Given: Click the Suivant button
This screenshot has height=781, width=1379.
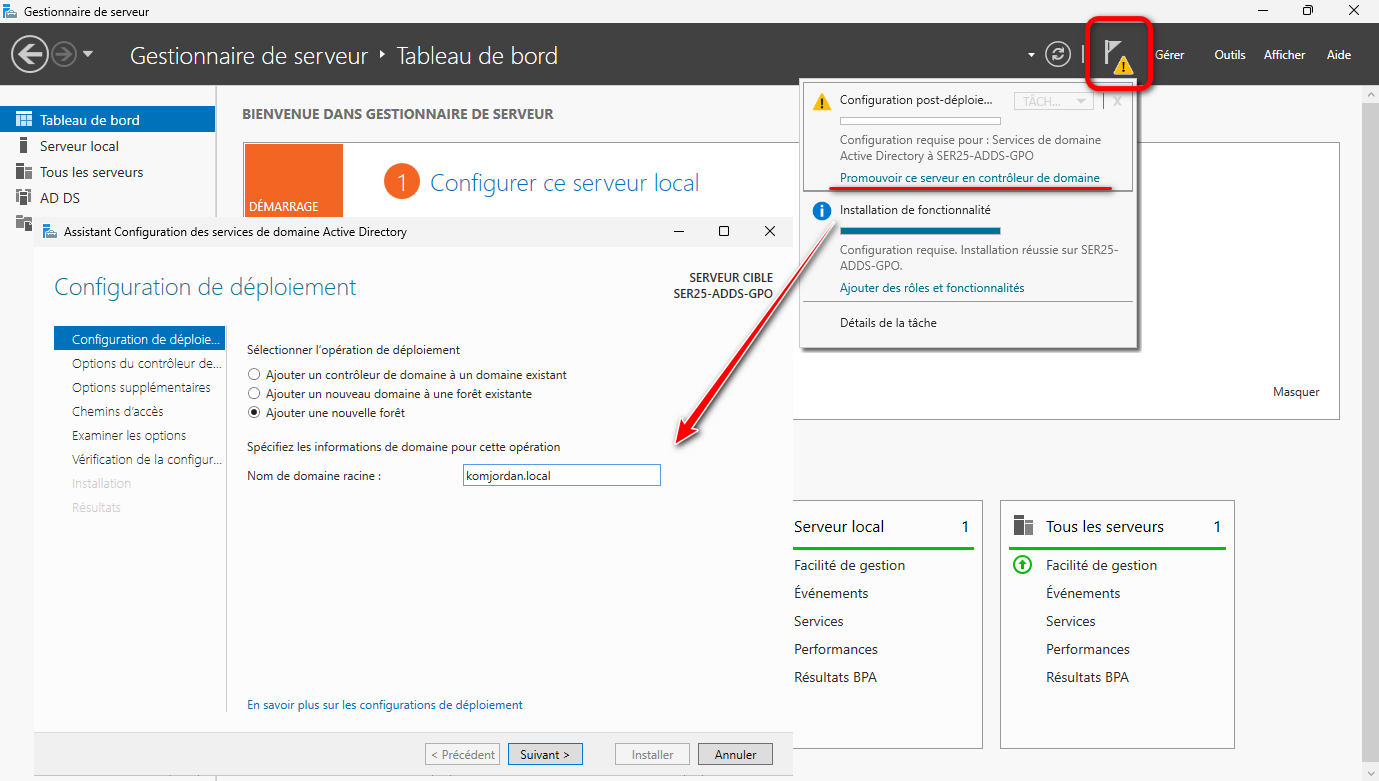Looking at the screenshot, I should (545, 755).
